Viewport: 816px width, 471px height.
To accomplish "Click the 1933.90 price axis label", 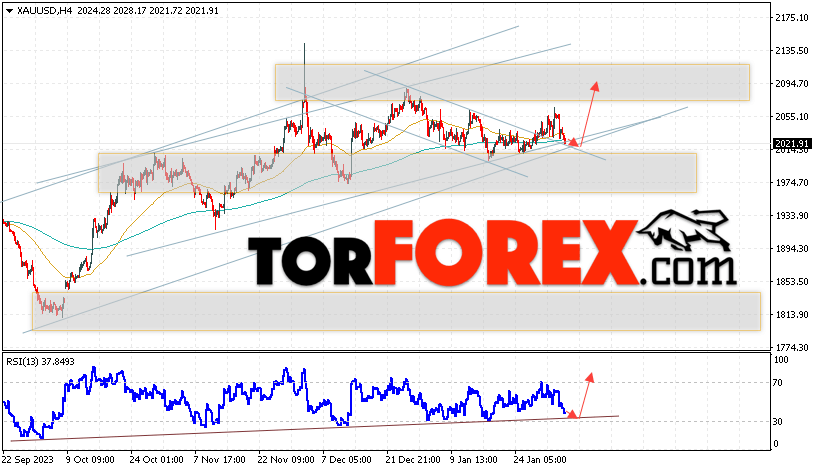I will [x=792, y=215].
